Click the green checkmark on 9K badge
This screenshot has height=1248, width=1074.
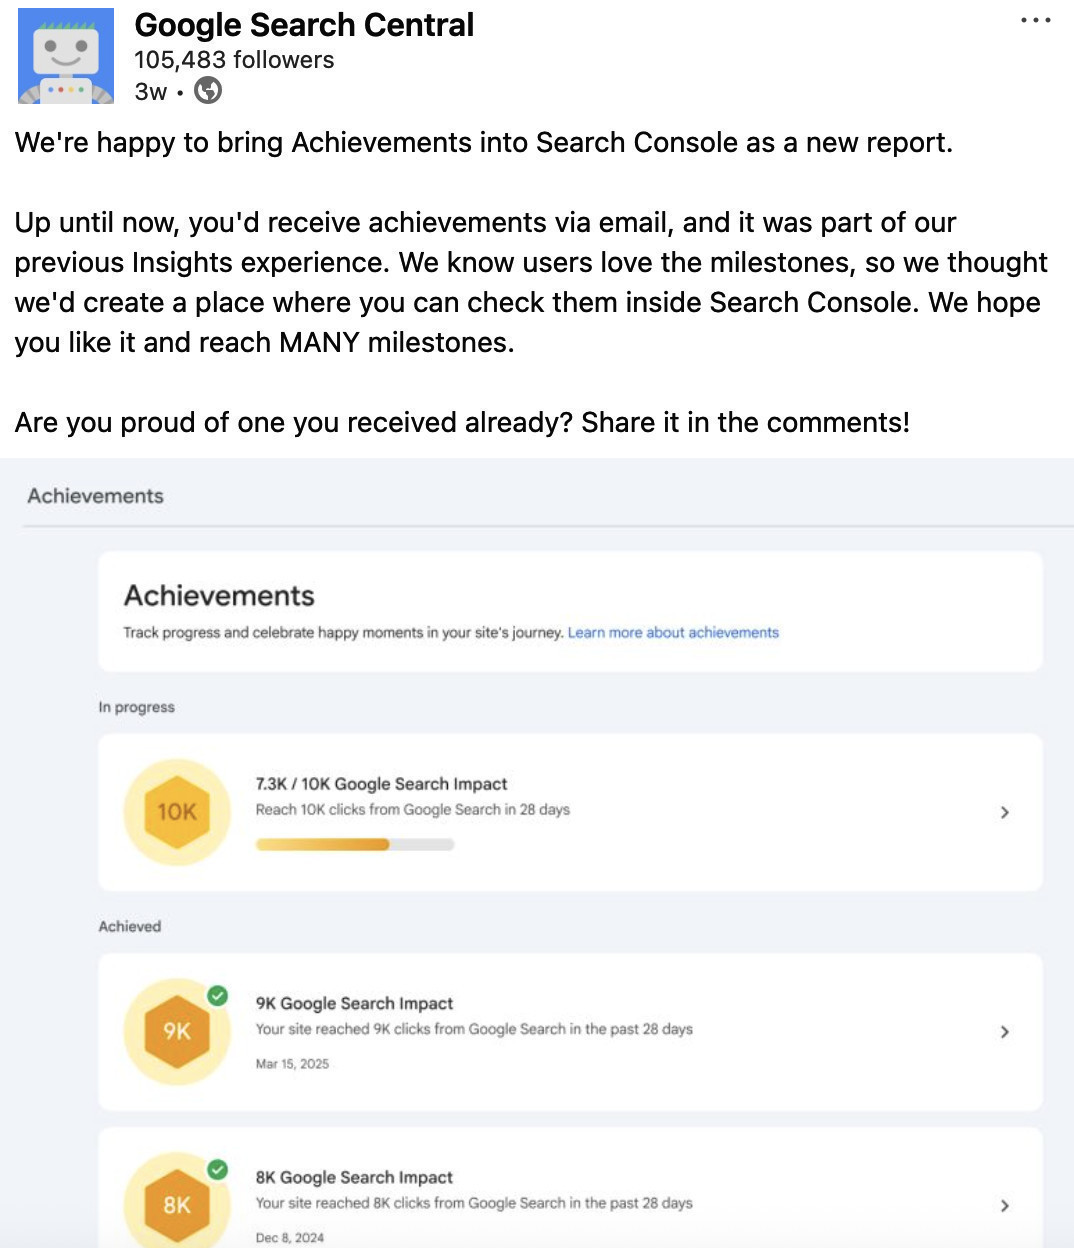[217, 996]
